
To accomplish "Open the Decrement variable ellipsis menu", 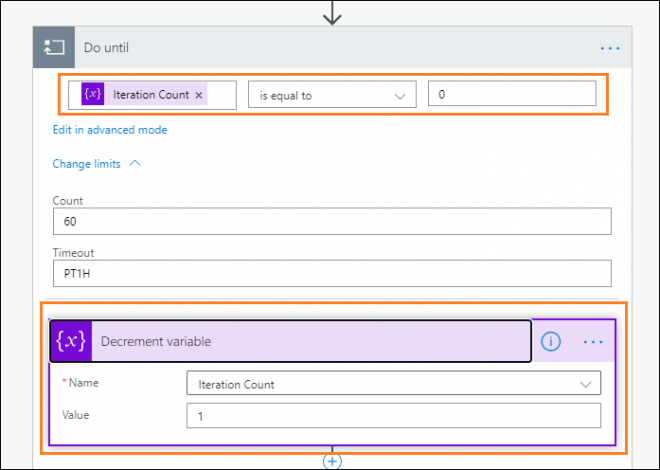I will (x=593, y=342).
